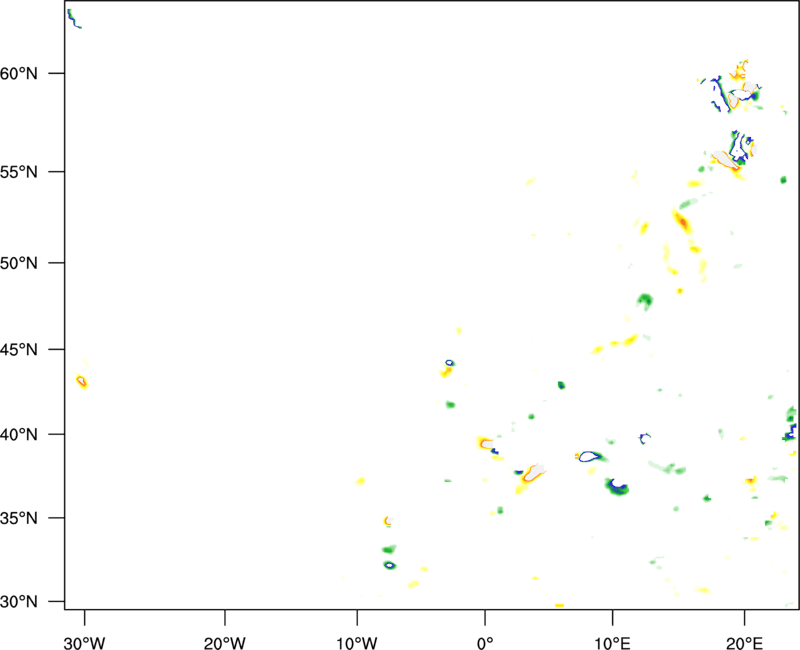Click the 0° longitude label

click(485, 643)
